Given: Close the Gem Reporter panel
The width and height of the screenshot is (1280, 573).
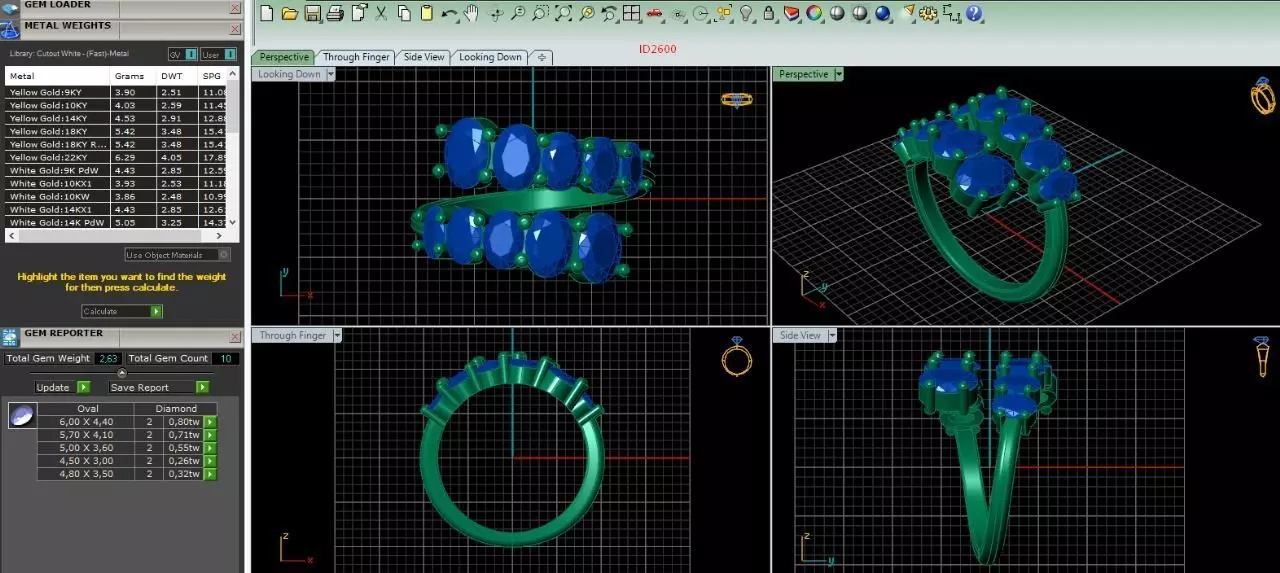Looking at the screenshot, I should tap(235, 337).
